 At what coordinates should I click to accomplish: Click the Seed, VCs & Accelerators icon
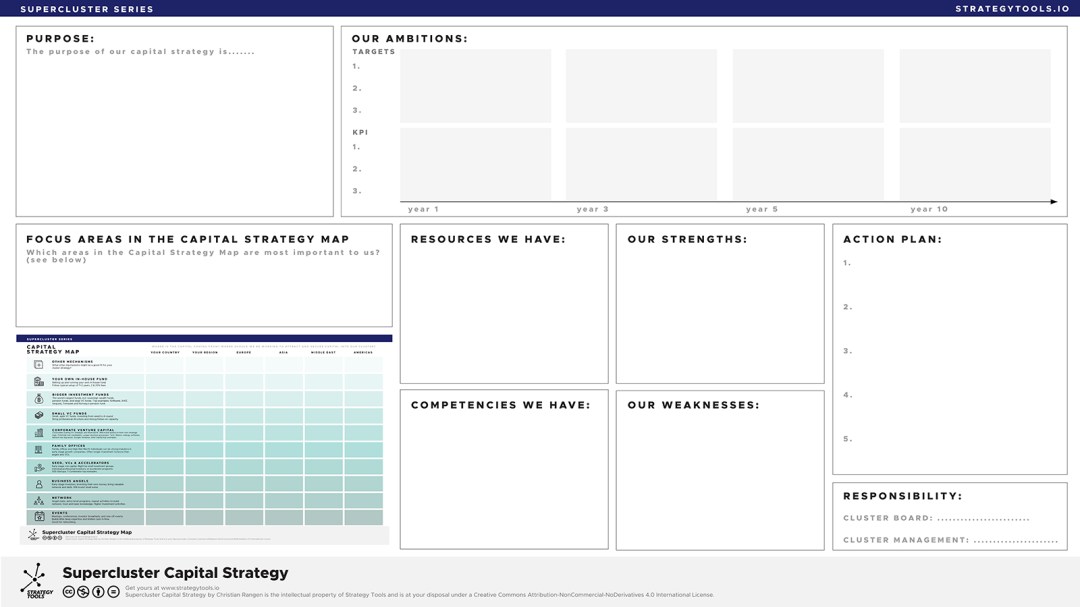point(39,466)
